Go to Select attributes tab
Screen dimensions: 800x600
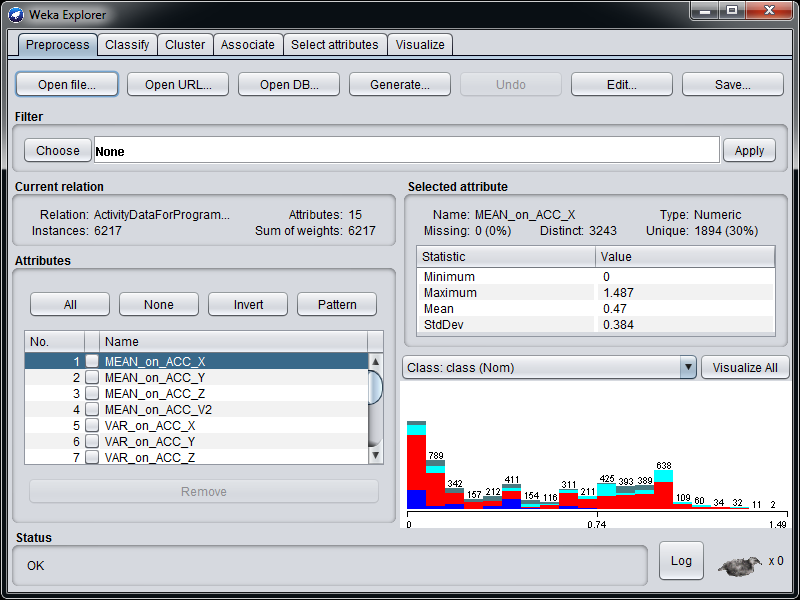pyautogui.click(x=335, y=45)
